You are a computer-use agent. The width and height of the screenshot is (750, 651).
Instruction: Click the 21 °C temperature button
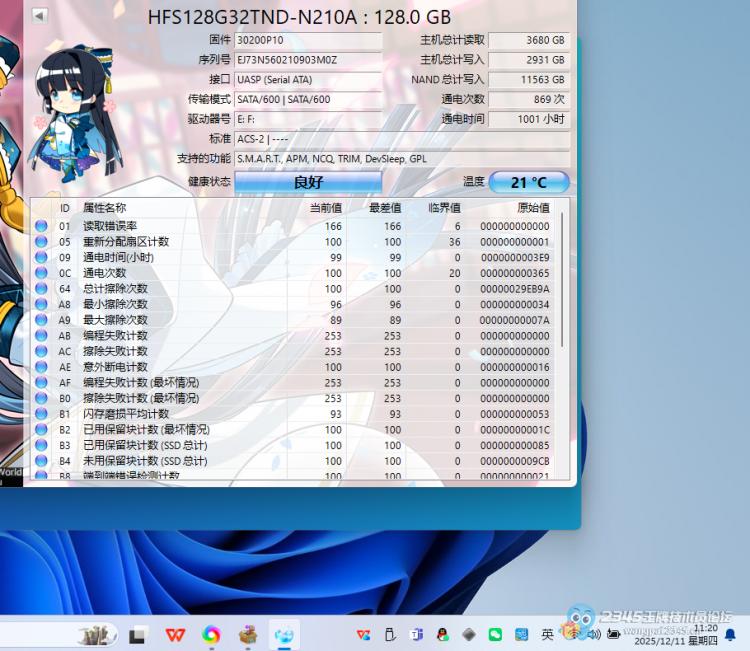(529, 182)
